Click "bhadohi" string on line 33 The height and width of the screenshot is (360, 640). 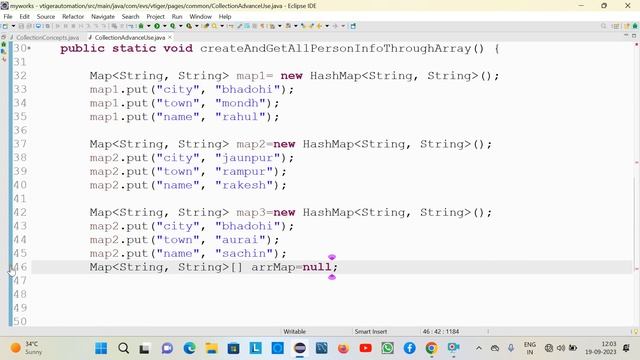[x=249, y=89]
